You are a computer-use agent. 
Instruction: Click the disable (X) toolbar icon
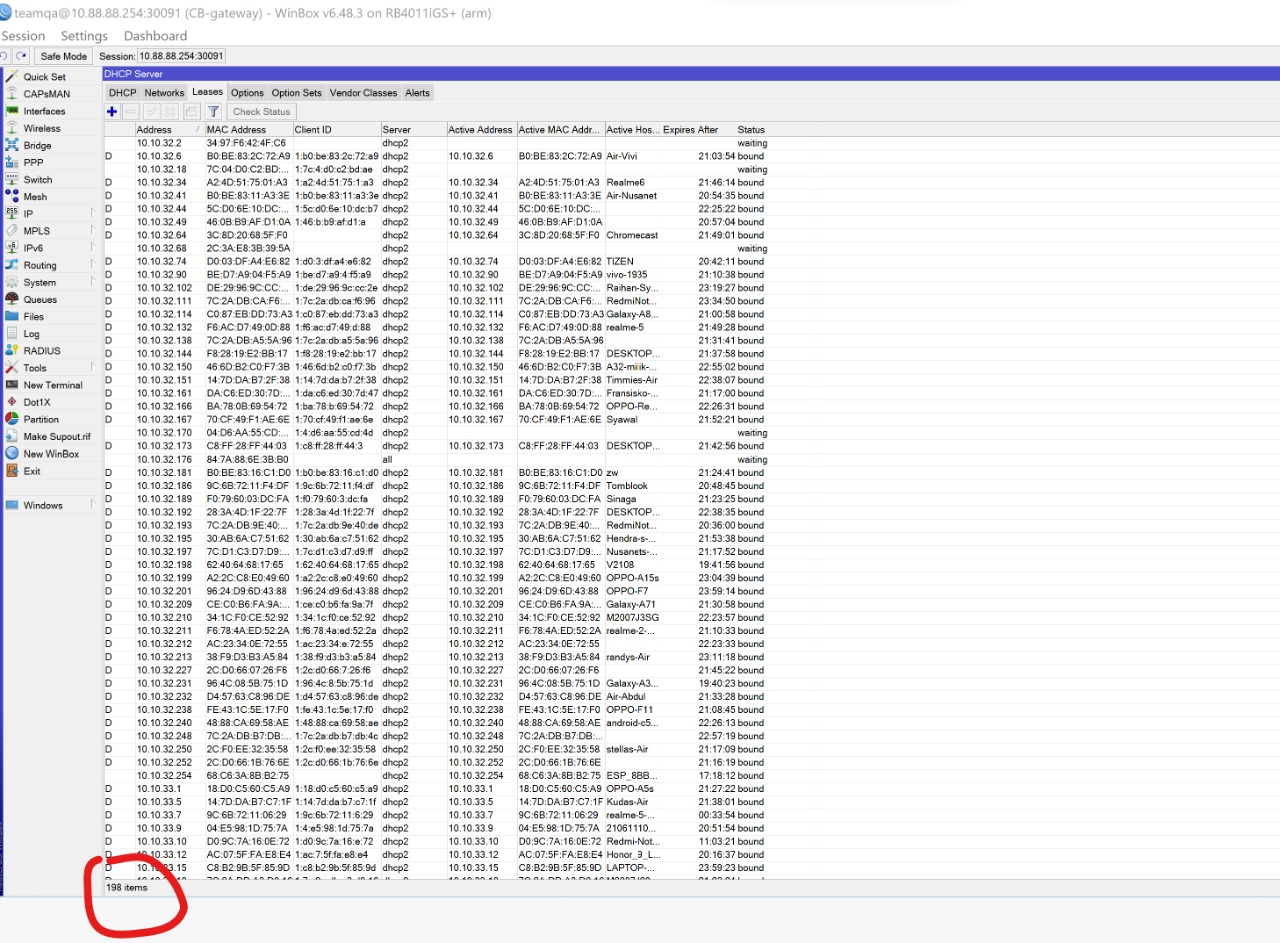point(170,111)
